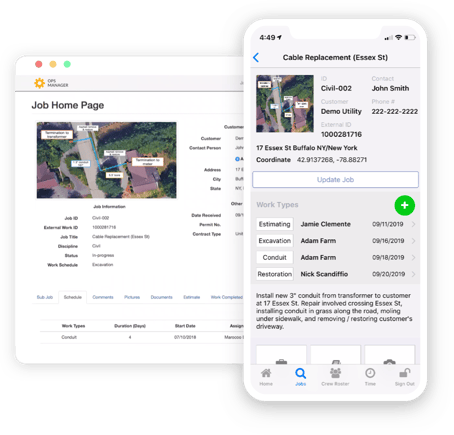
Task: Switch to the Comments tab
Action: pos(103,297)
